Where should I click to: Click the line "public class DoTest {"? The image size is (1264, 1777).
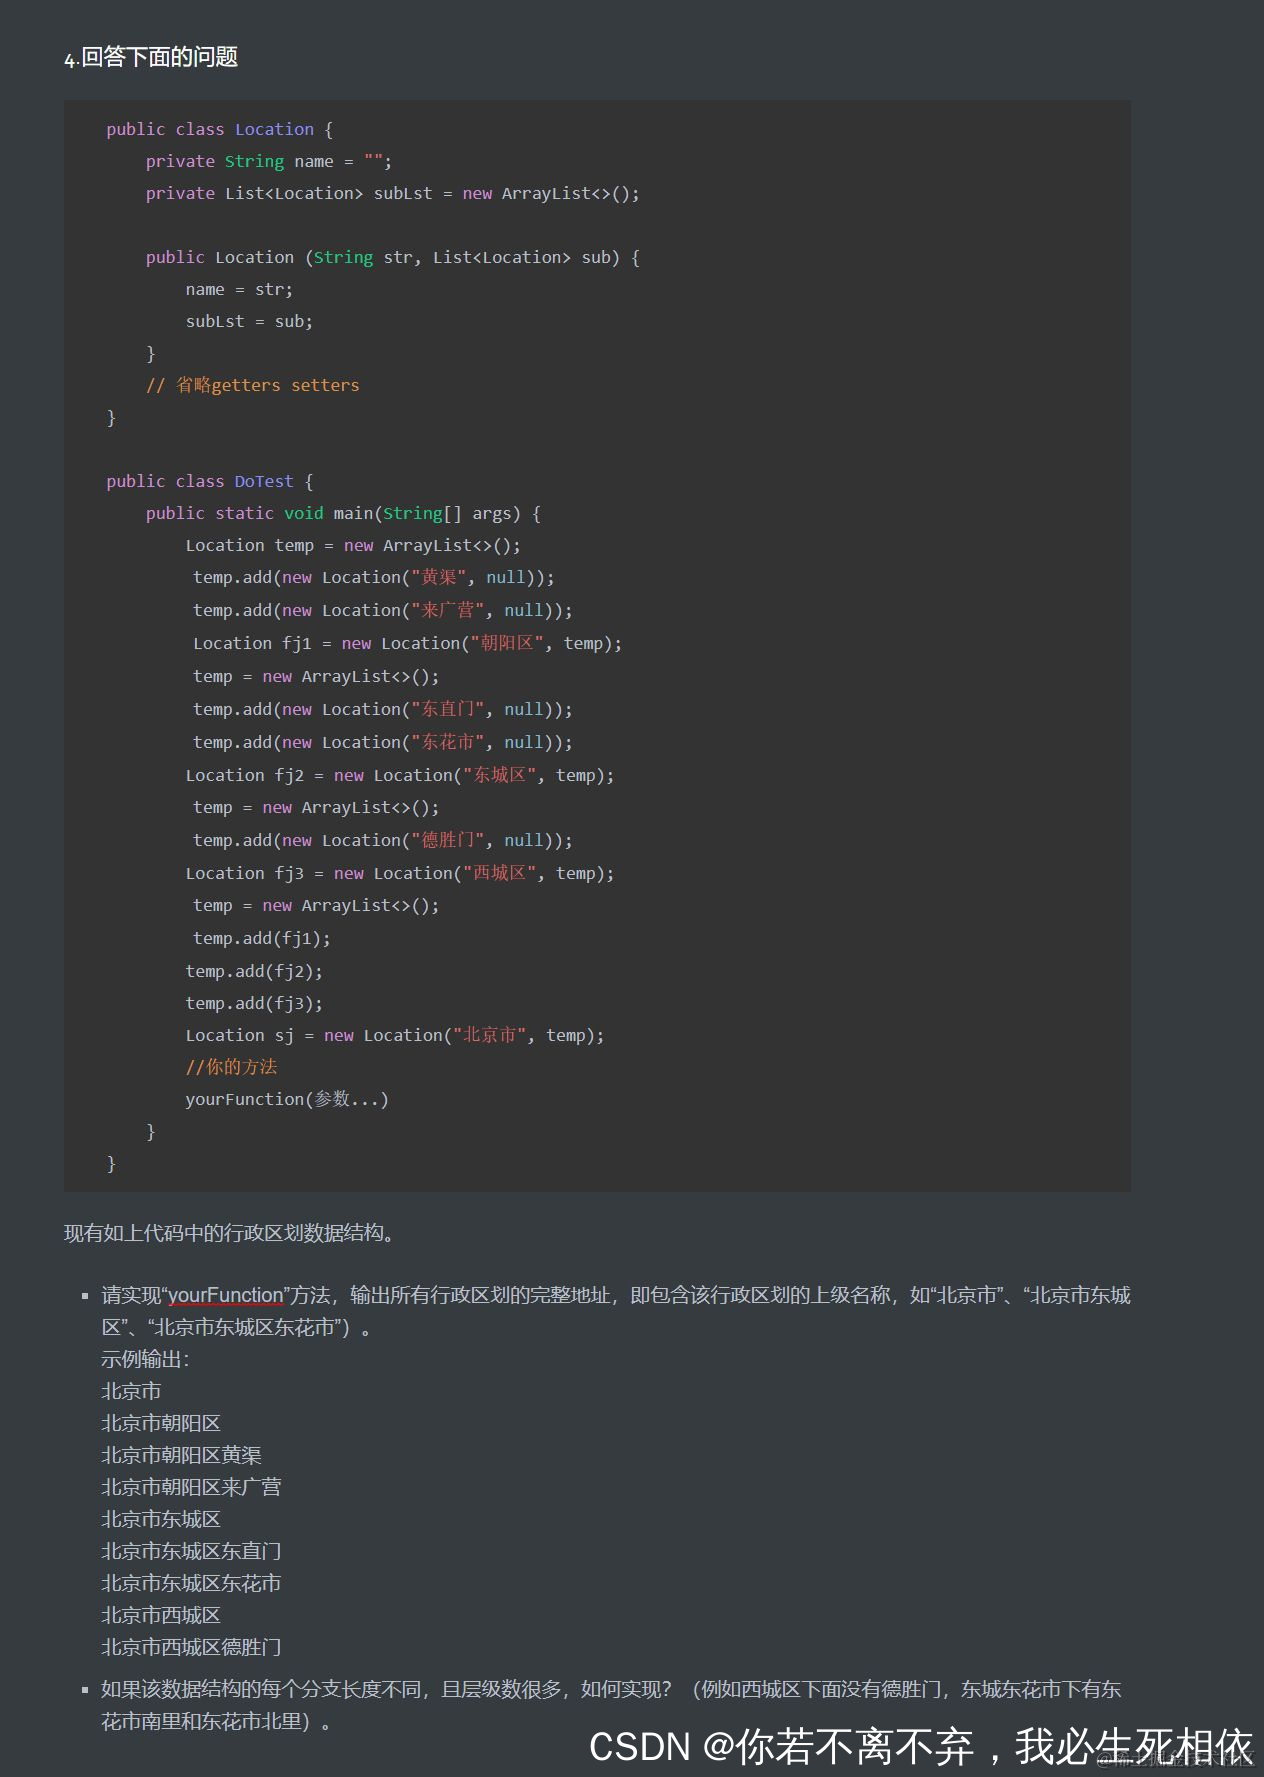(x=210, y=481)
